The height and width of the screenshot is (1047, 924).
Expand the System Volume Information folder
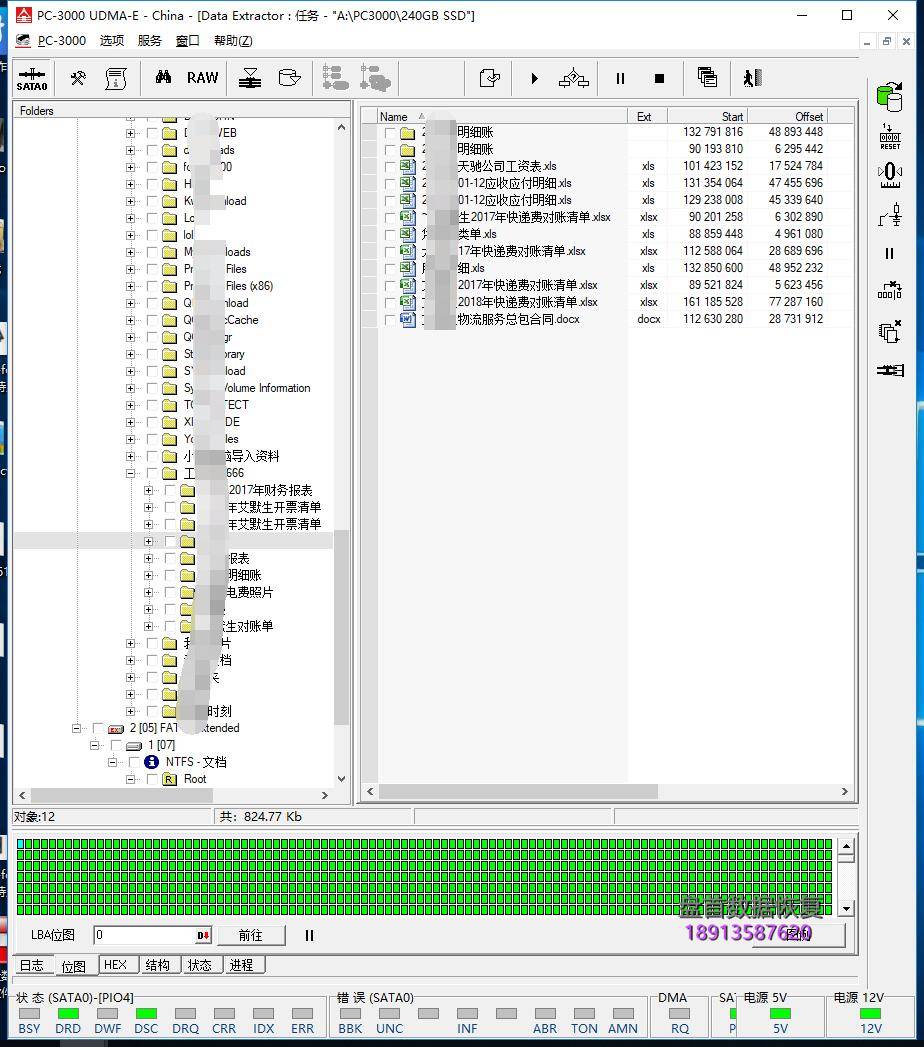click(x=130, y=388)
